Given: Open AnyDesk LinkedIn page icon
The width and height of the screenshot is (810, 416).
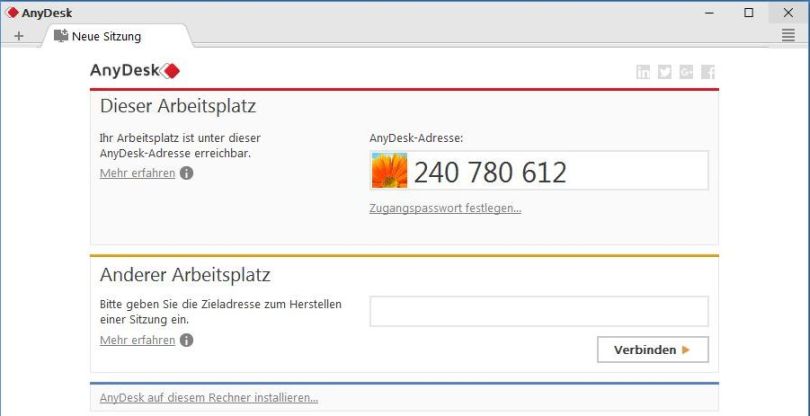Looking at the screenshot, I should coord(643,72).
